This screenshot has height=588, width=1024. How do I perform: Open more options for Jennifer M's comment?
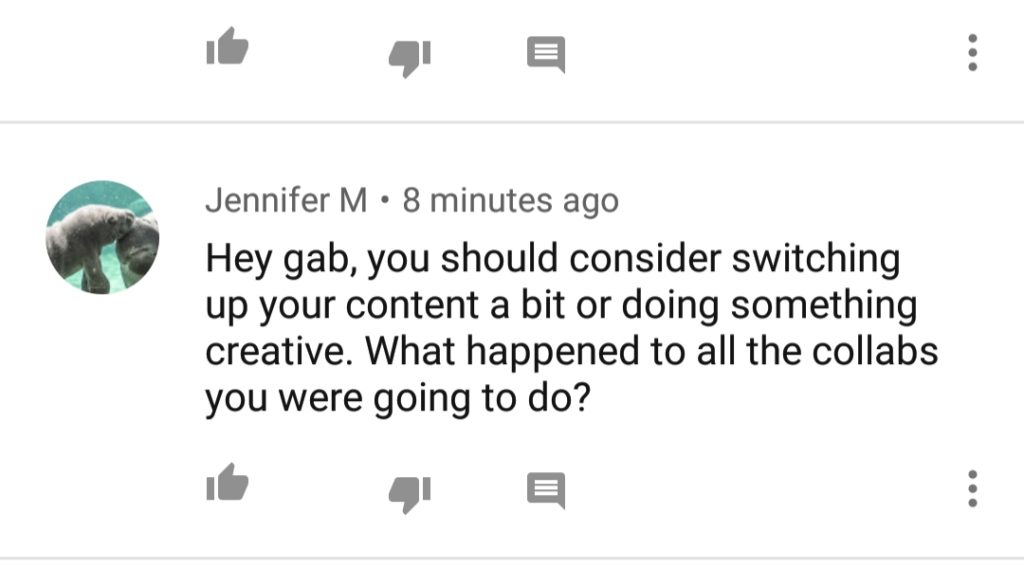point(971,489)
